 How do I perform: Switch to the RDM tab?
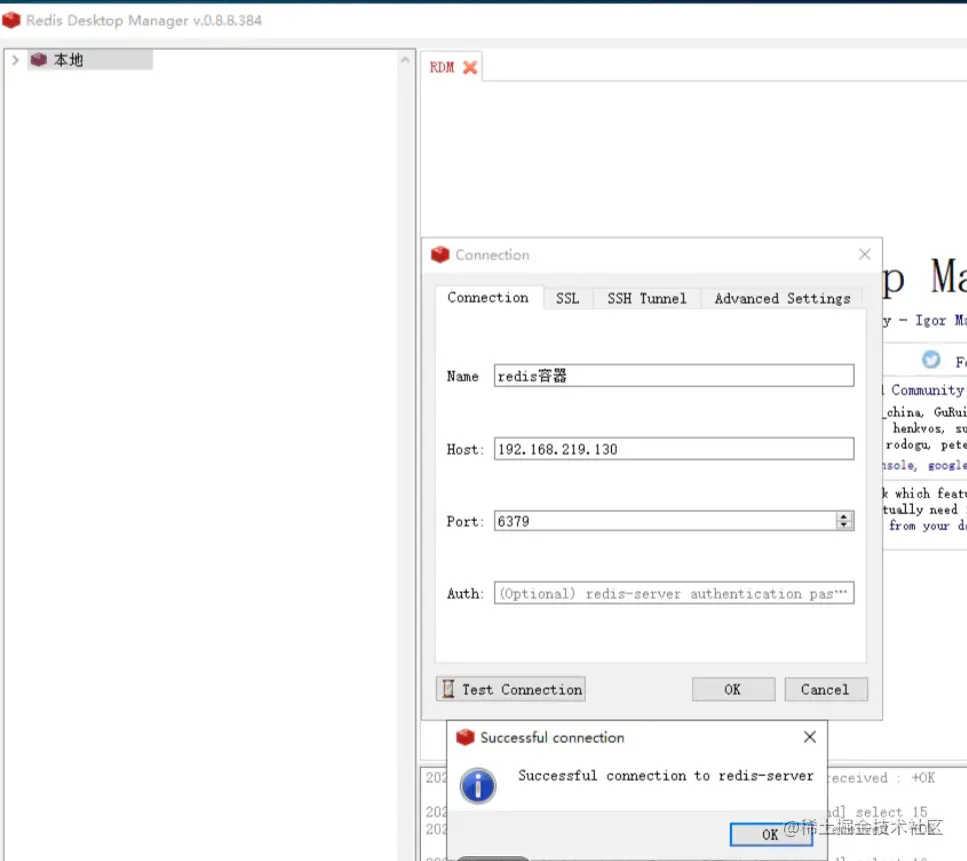pyautogui.click(x=442, y=67)
